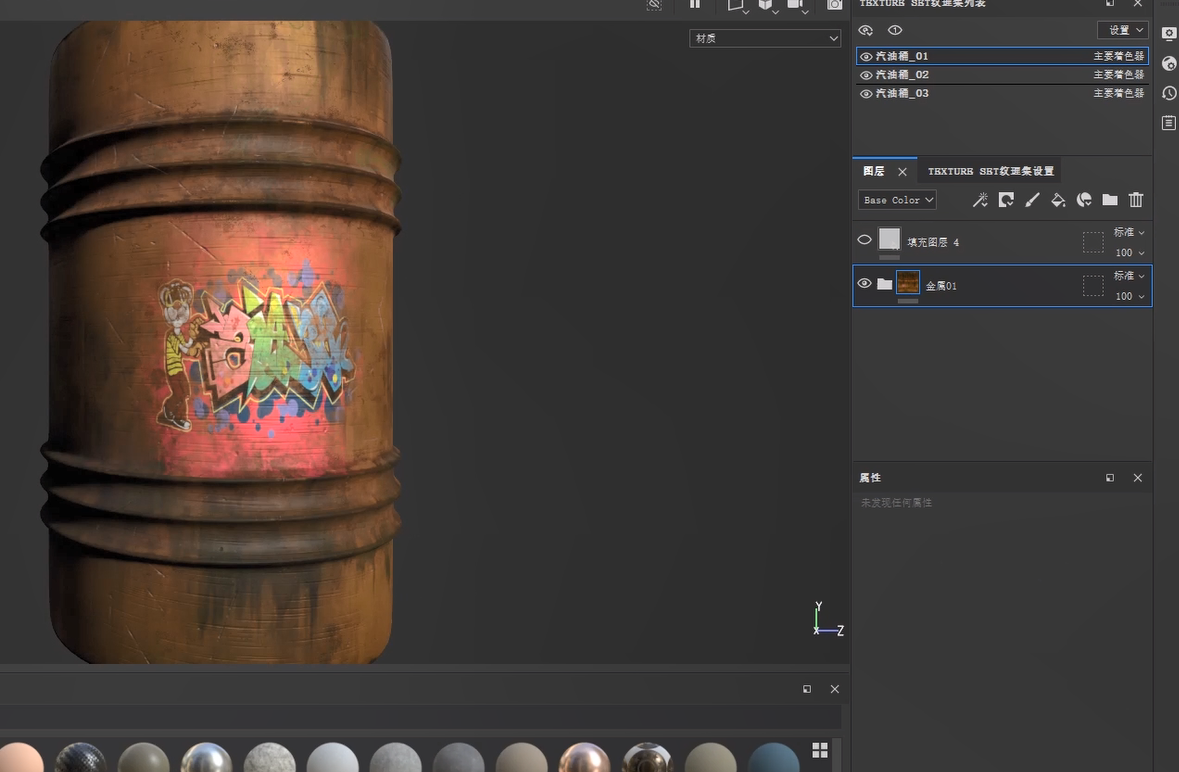Click 主要着色器 shader link for 汽油桶_01
The height and width of the screenshot is (772, 1179).
point(1118,57)
